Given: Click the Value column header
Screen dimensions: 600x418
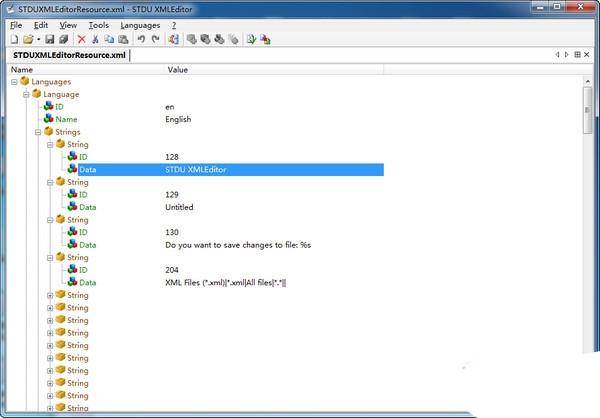Looking at the screenshot, I should [x=274, y=70].
